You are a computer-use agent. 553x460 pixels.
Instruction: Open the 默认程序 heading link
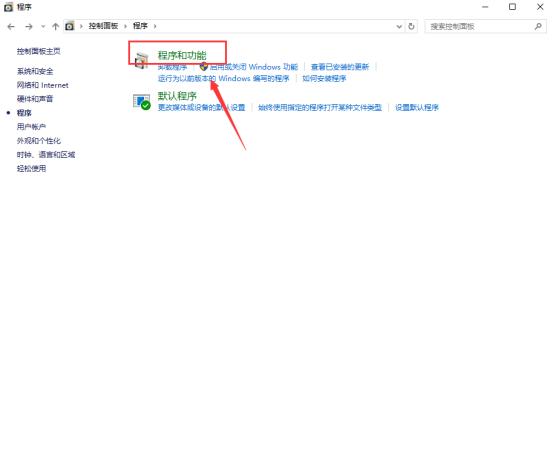point(177,96)
